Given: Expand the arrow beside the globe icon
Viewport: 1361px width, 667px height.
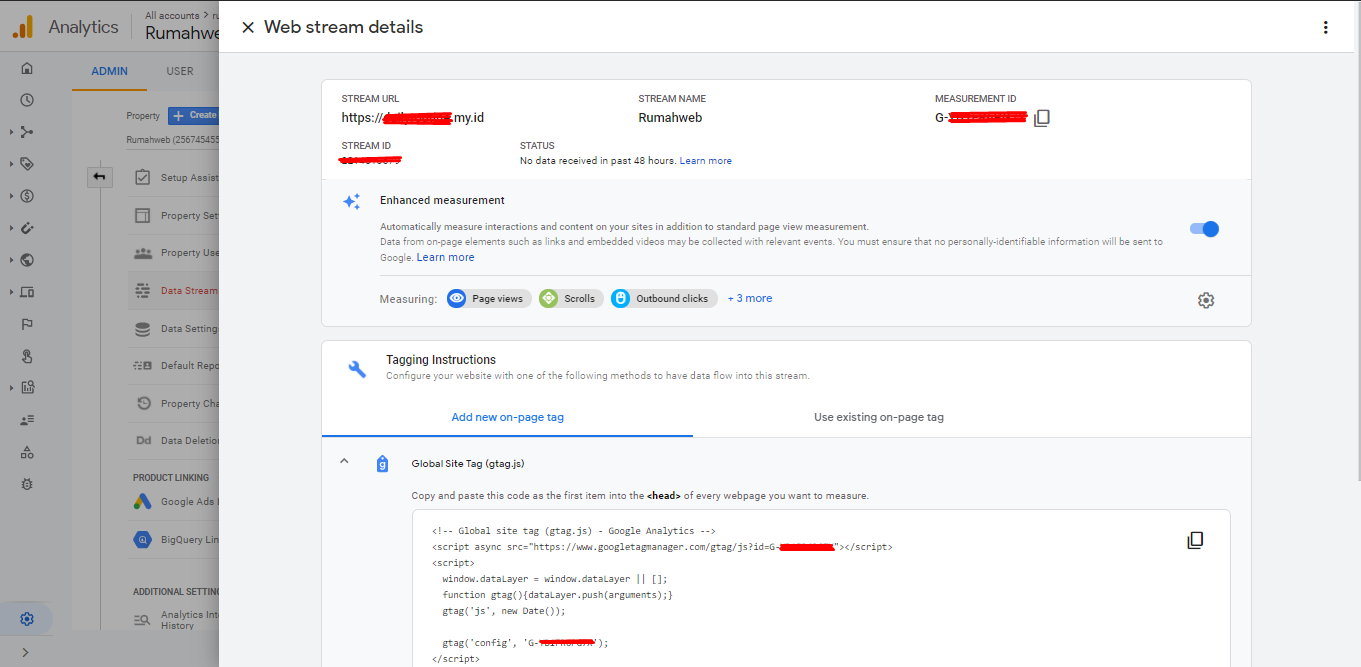Looking at the screenshot, I should (x=11, y=260).
